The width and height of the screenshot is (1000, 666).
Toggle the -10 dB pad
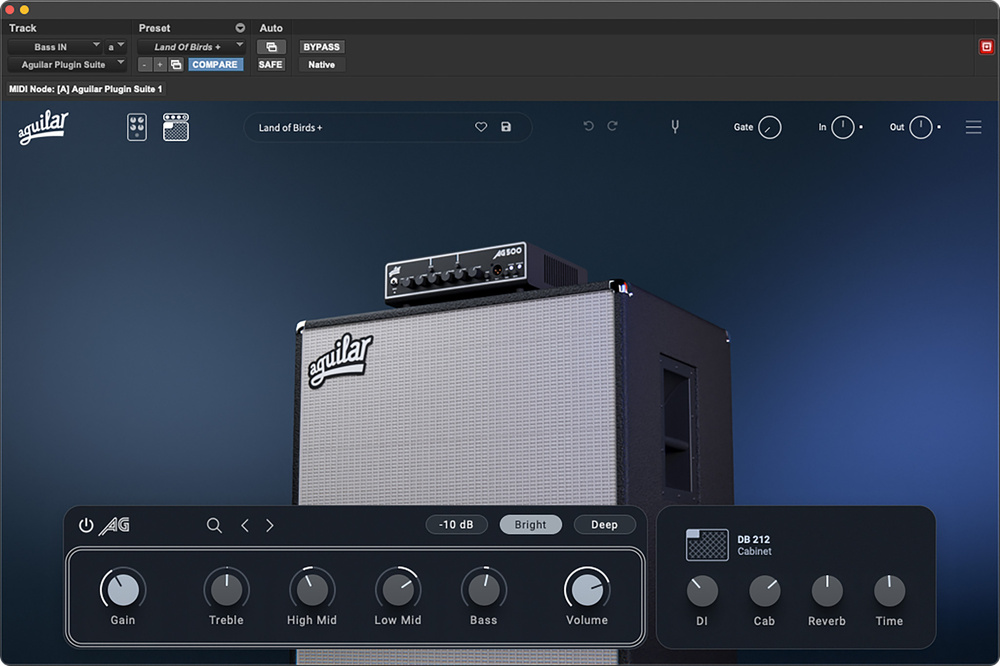457,524
